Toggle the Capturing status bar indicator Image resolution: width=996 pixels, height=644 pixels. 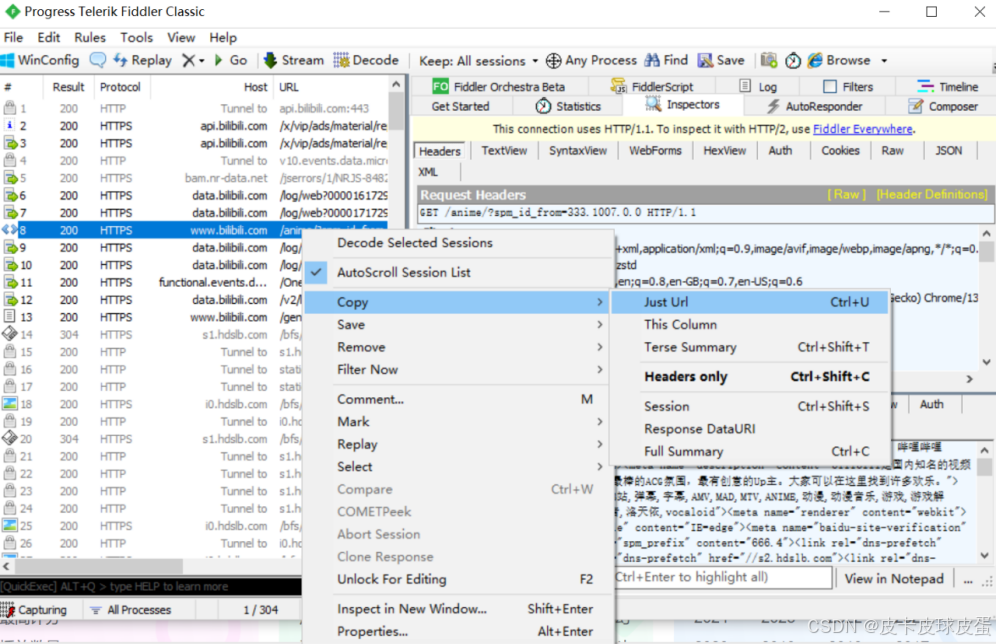coord(34,610)
